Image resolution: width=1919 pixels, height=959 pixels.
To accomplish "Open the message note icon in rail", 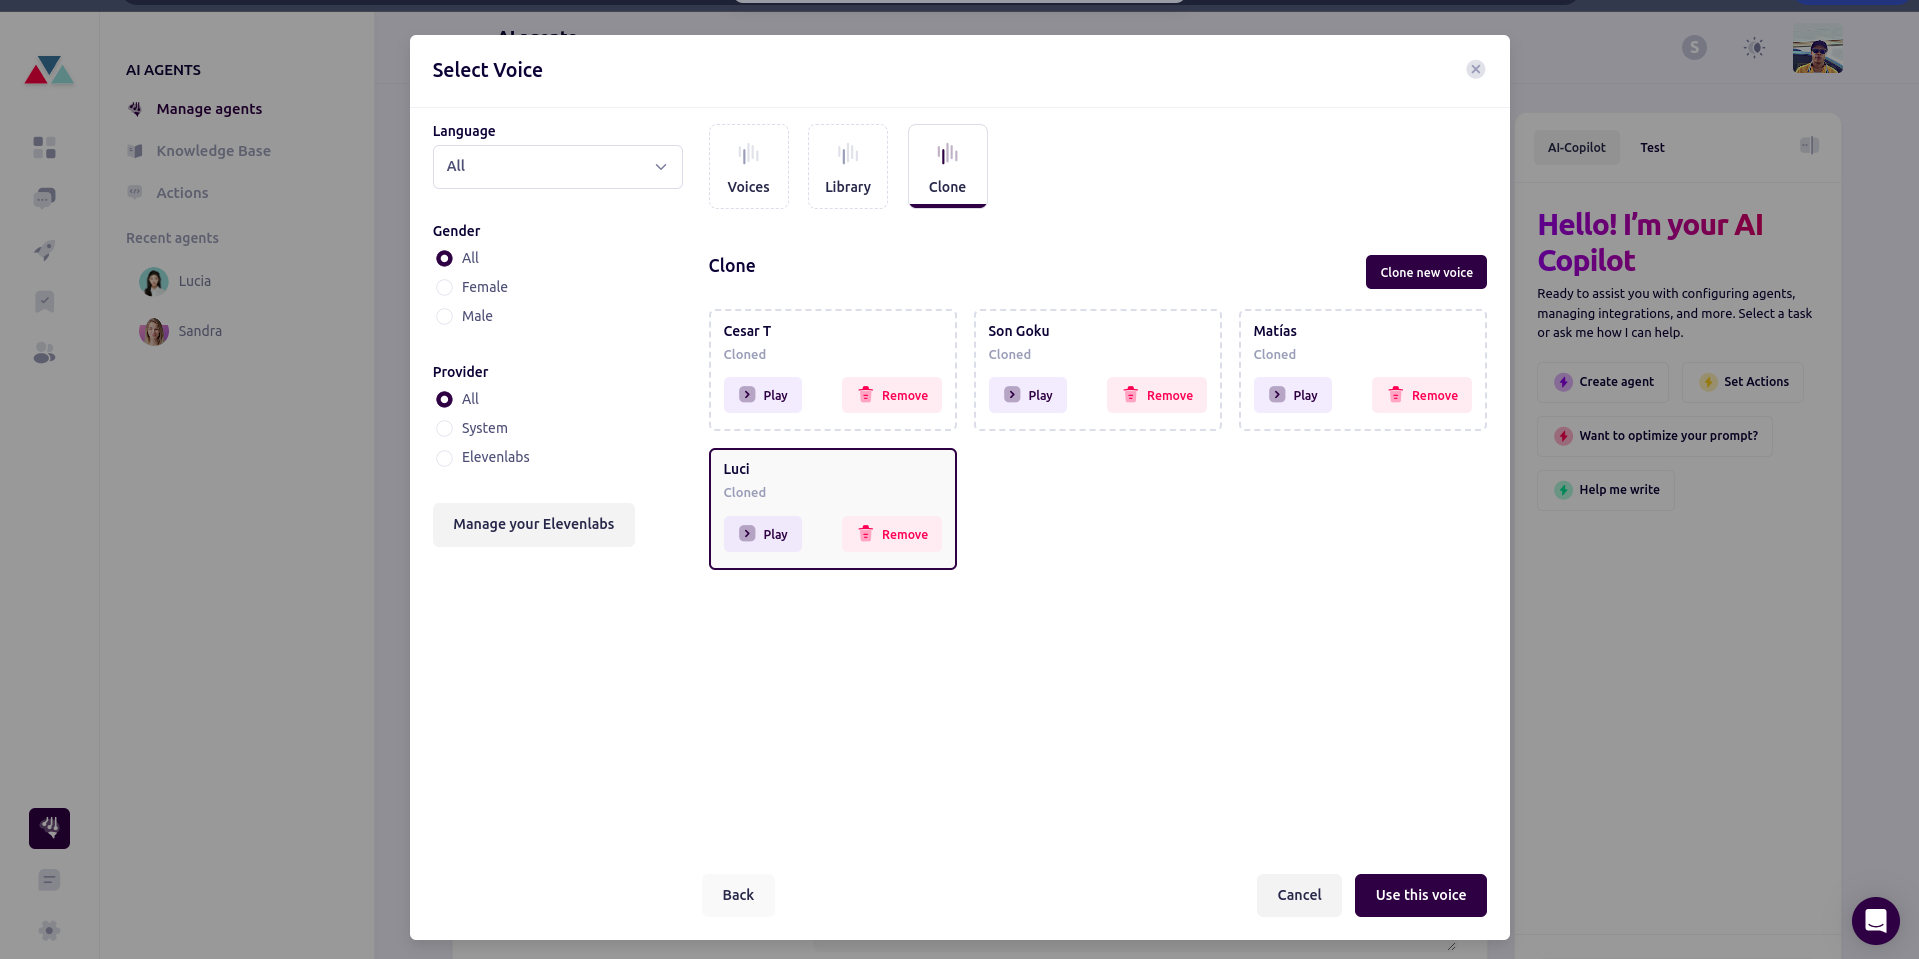I will [49, 880].
